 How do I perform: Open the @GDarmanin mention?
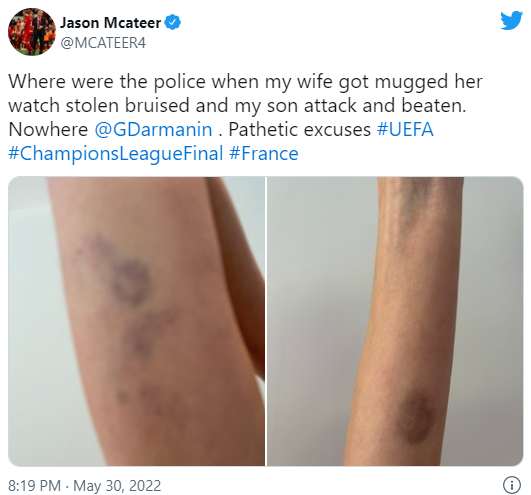click(153, 130)
